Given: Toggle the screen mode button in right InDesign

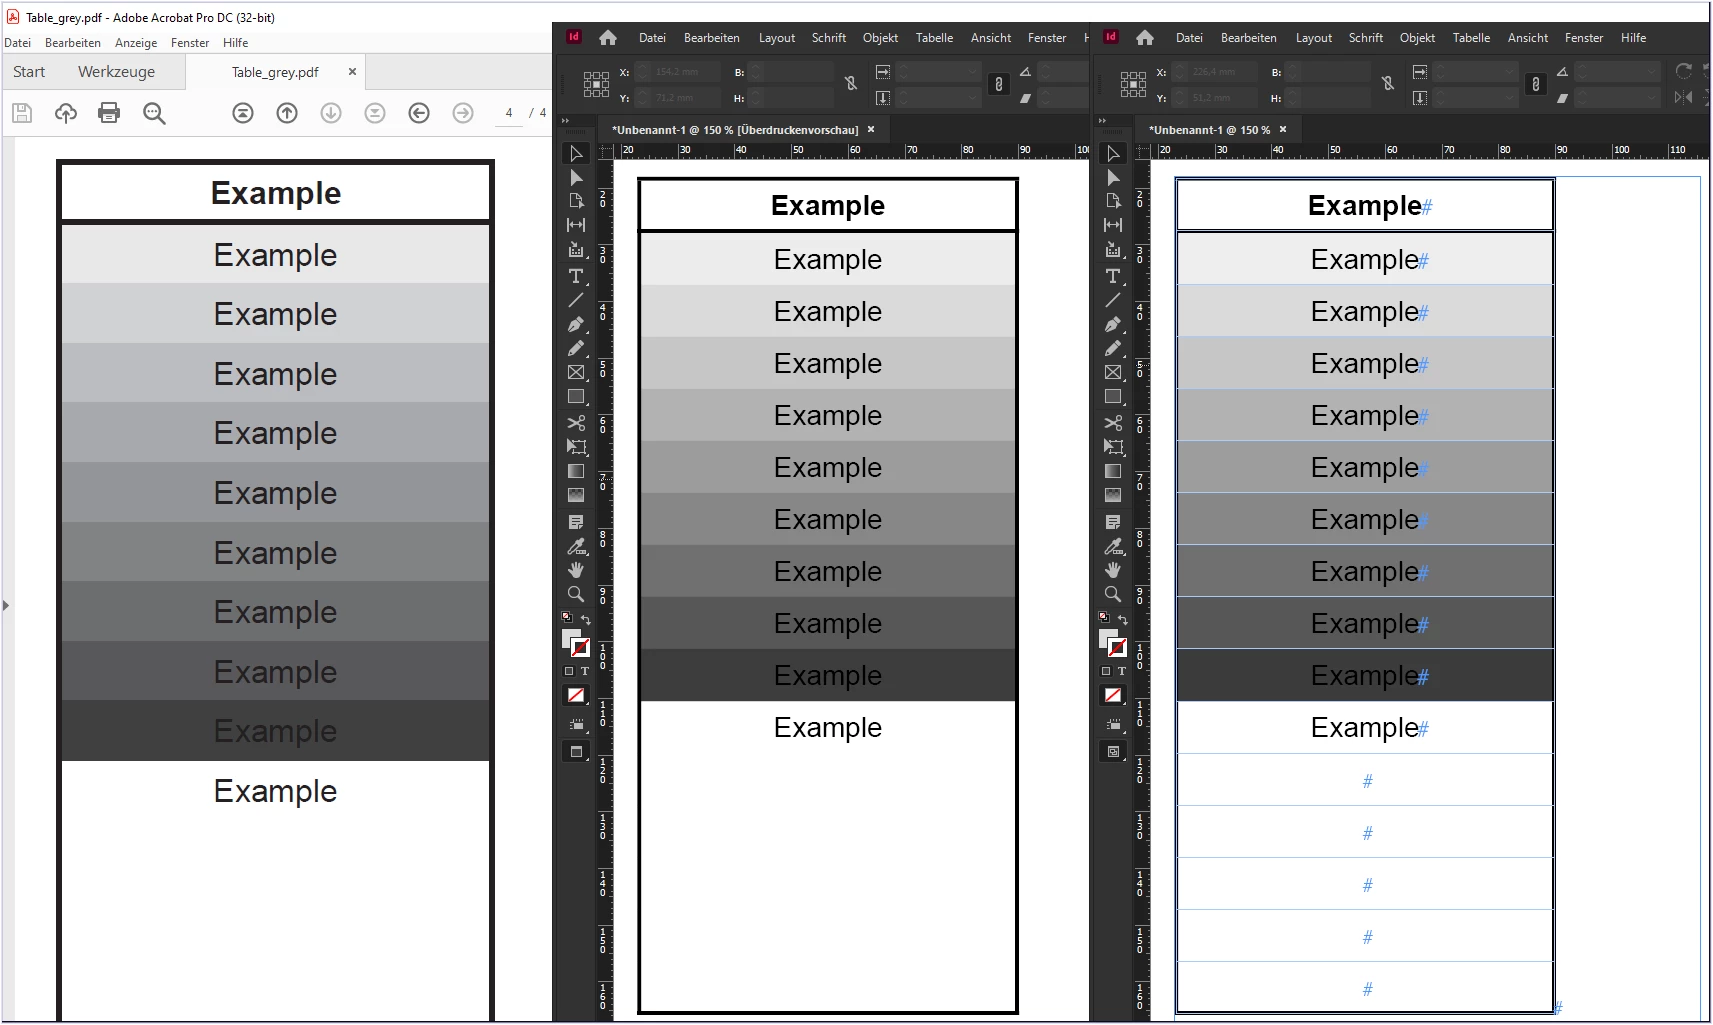Looking at the screenshot, I should [1113, 751].
